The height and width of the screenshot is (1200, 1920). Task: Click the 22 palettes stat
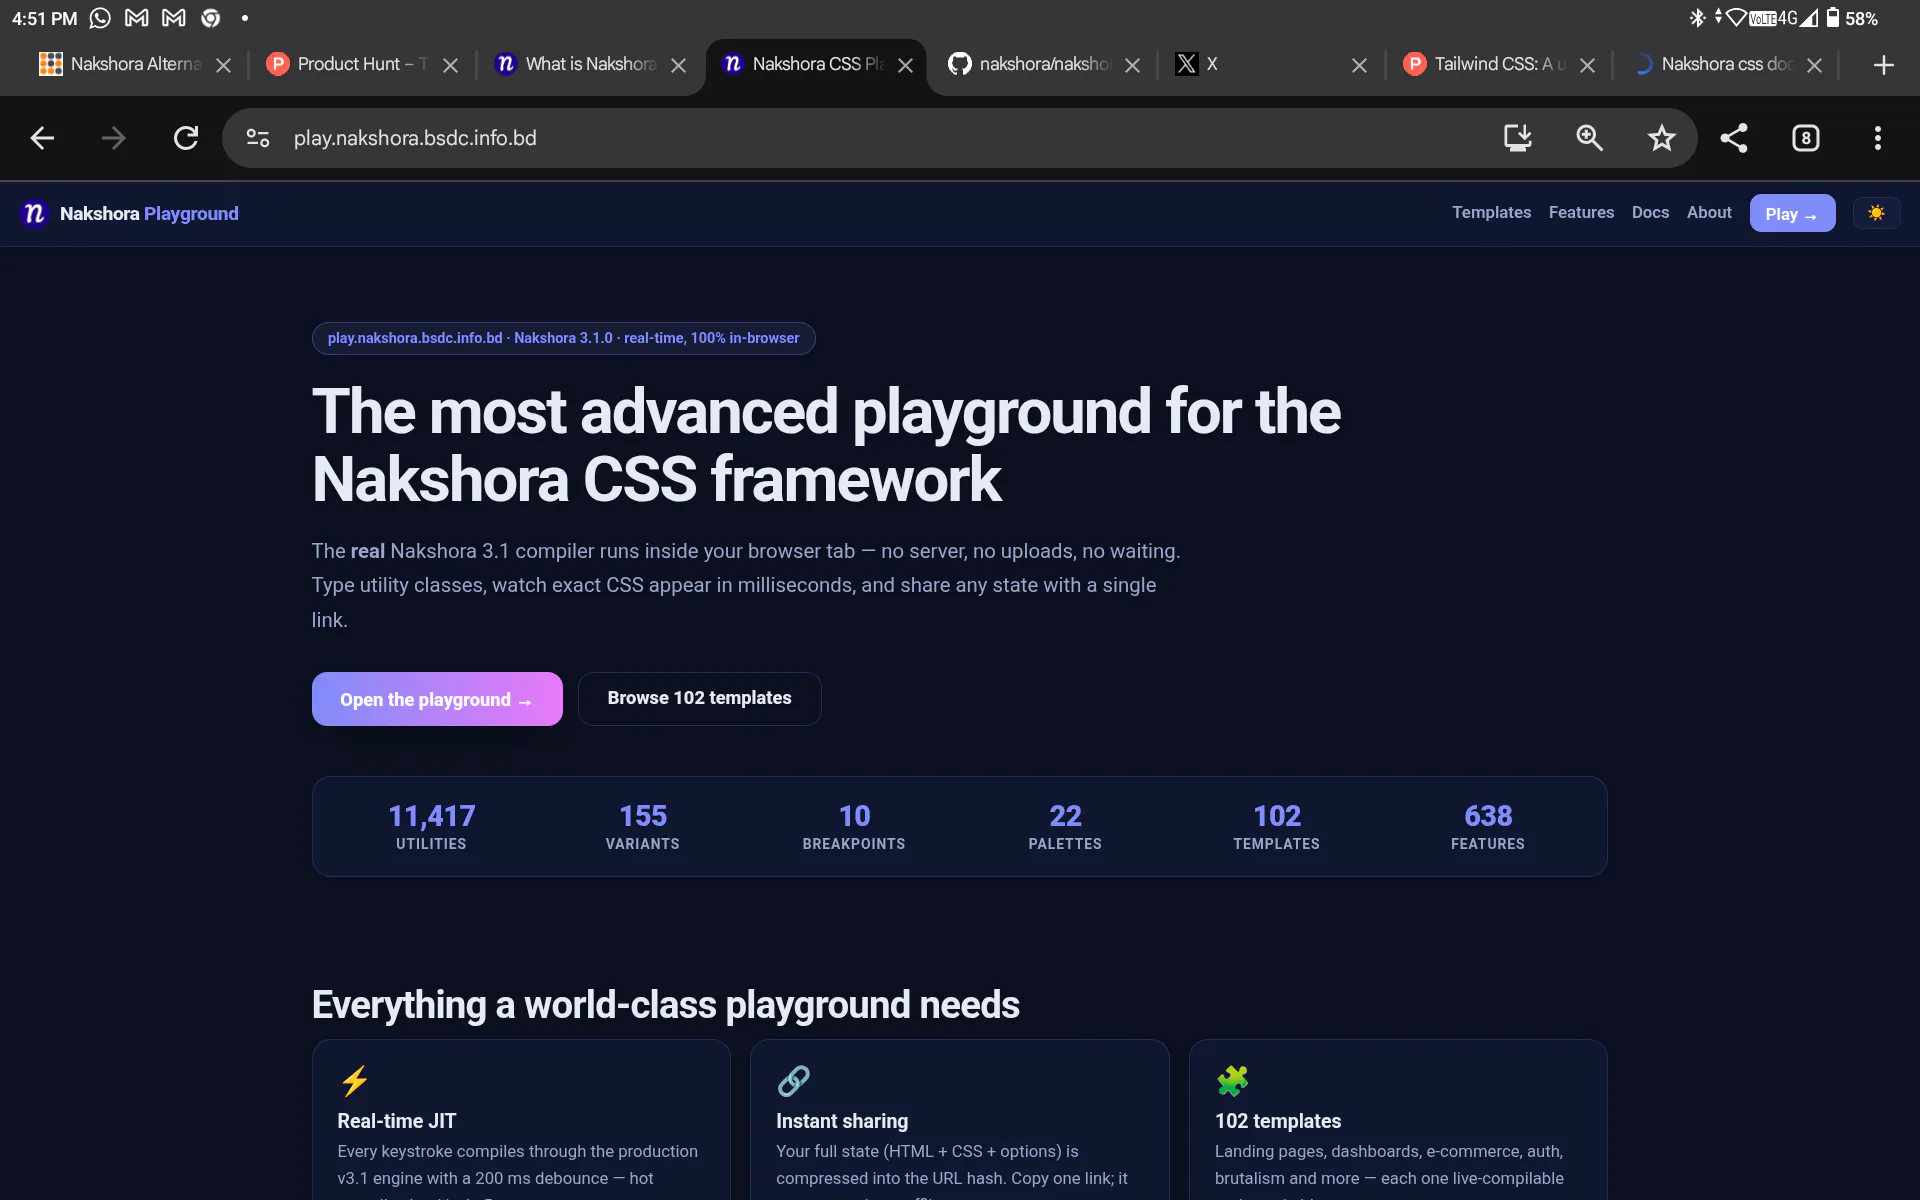(x=1065, y=827)
